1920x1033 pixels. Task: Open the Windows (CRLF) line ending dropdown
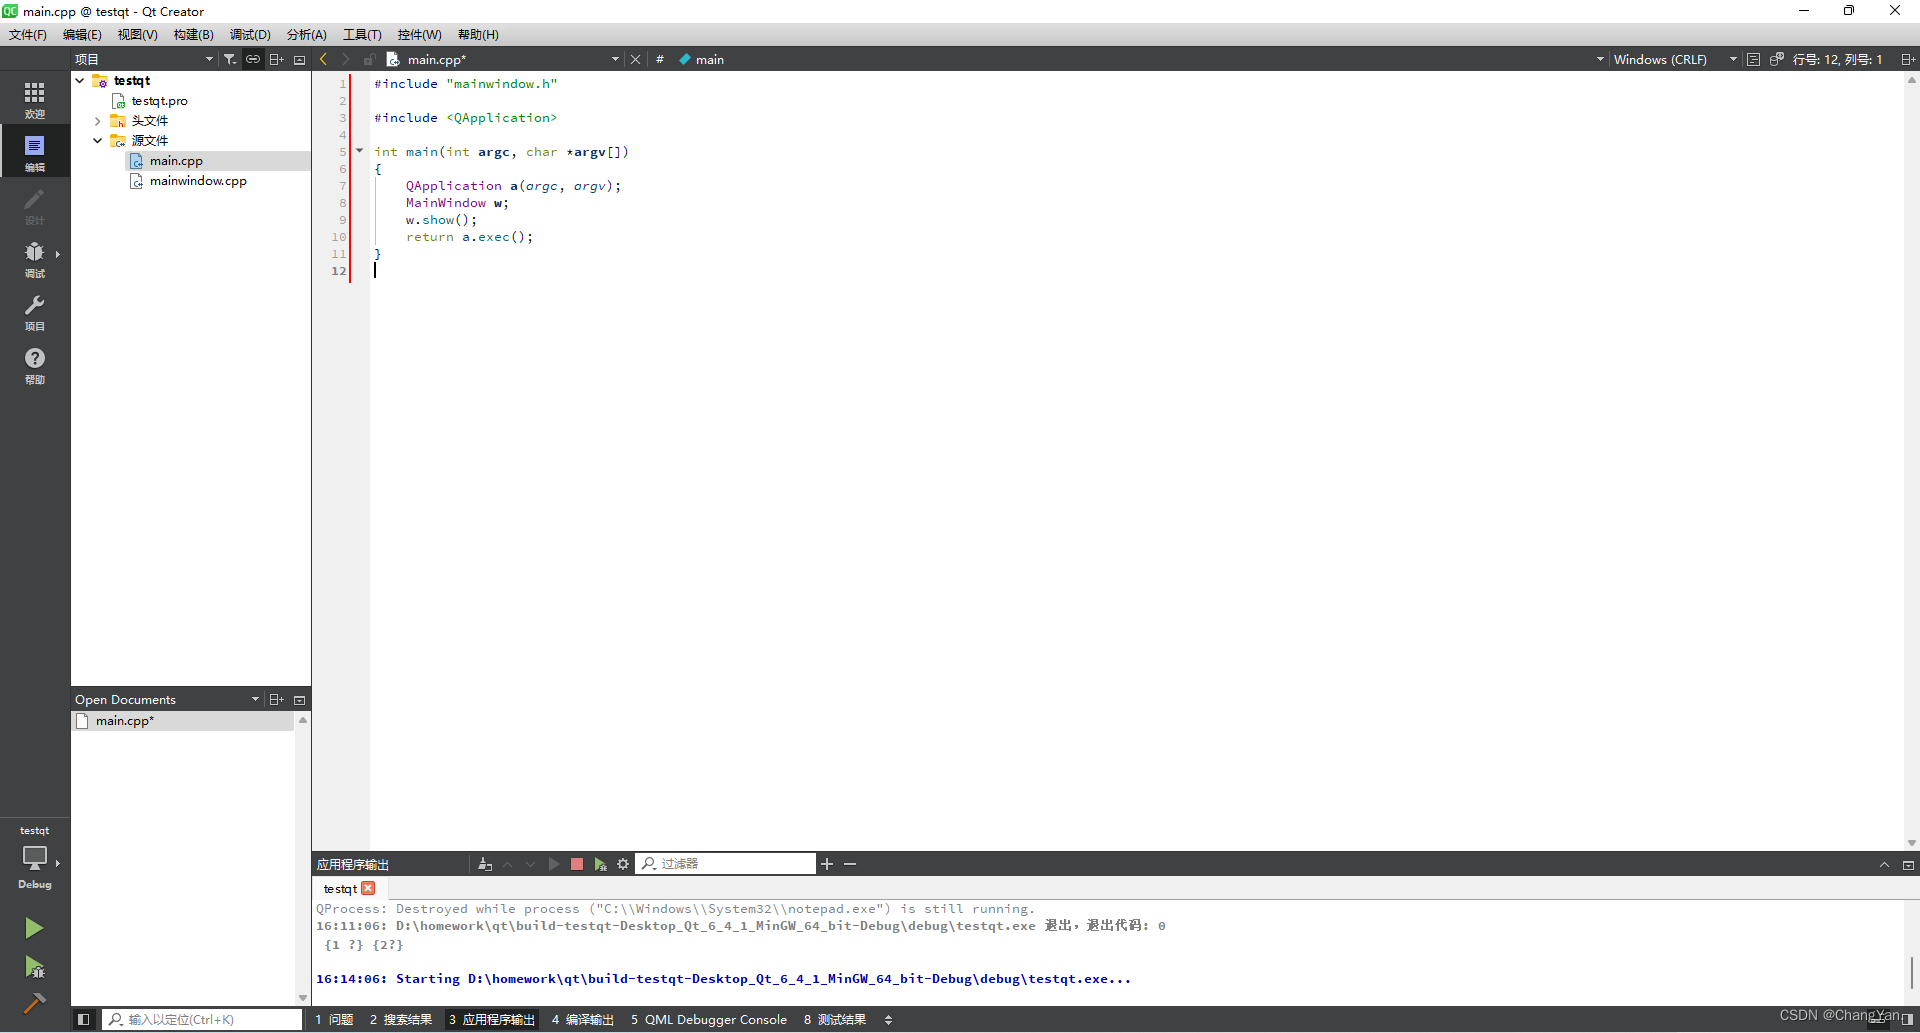point(1675,59)
